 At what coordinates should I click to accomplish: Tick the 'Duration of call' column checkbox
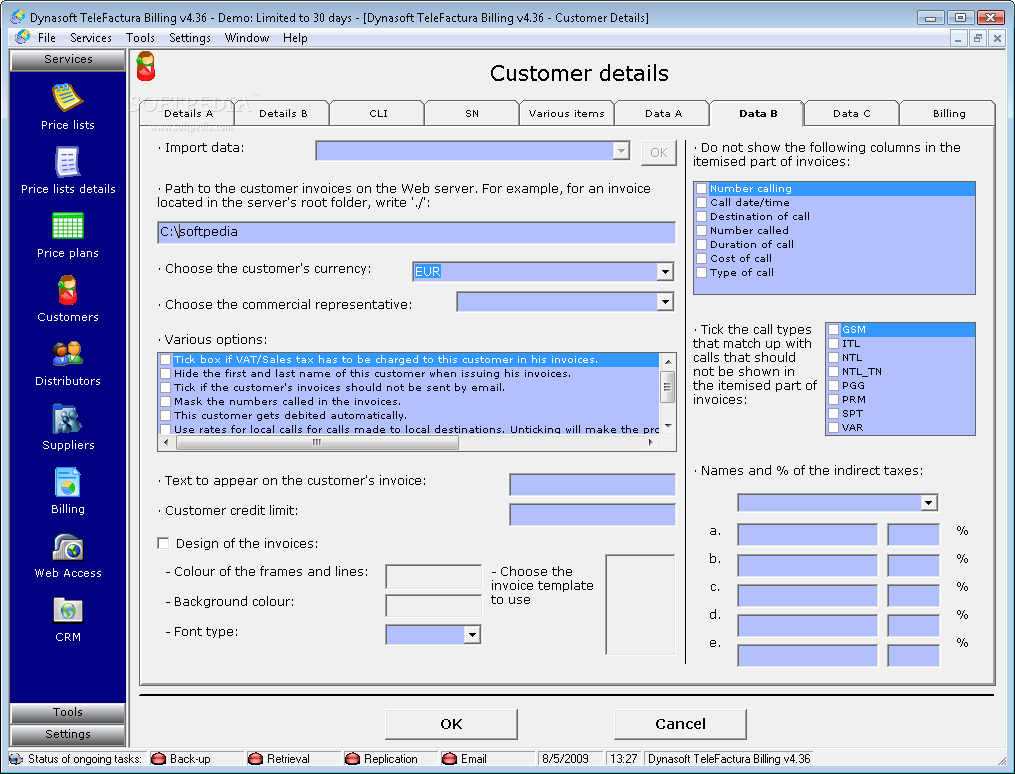click(702, 245)
